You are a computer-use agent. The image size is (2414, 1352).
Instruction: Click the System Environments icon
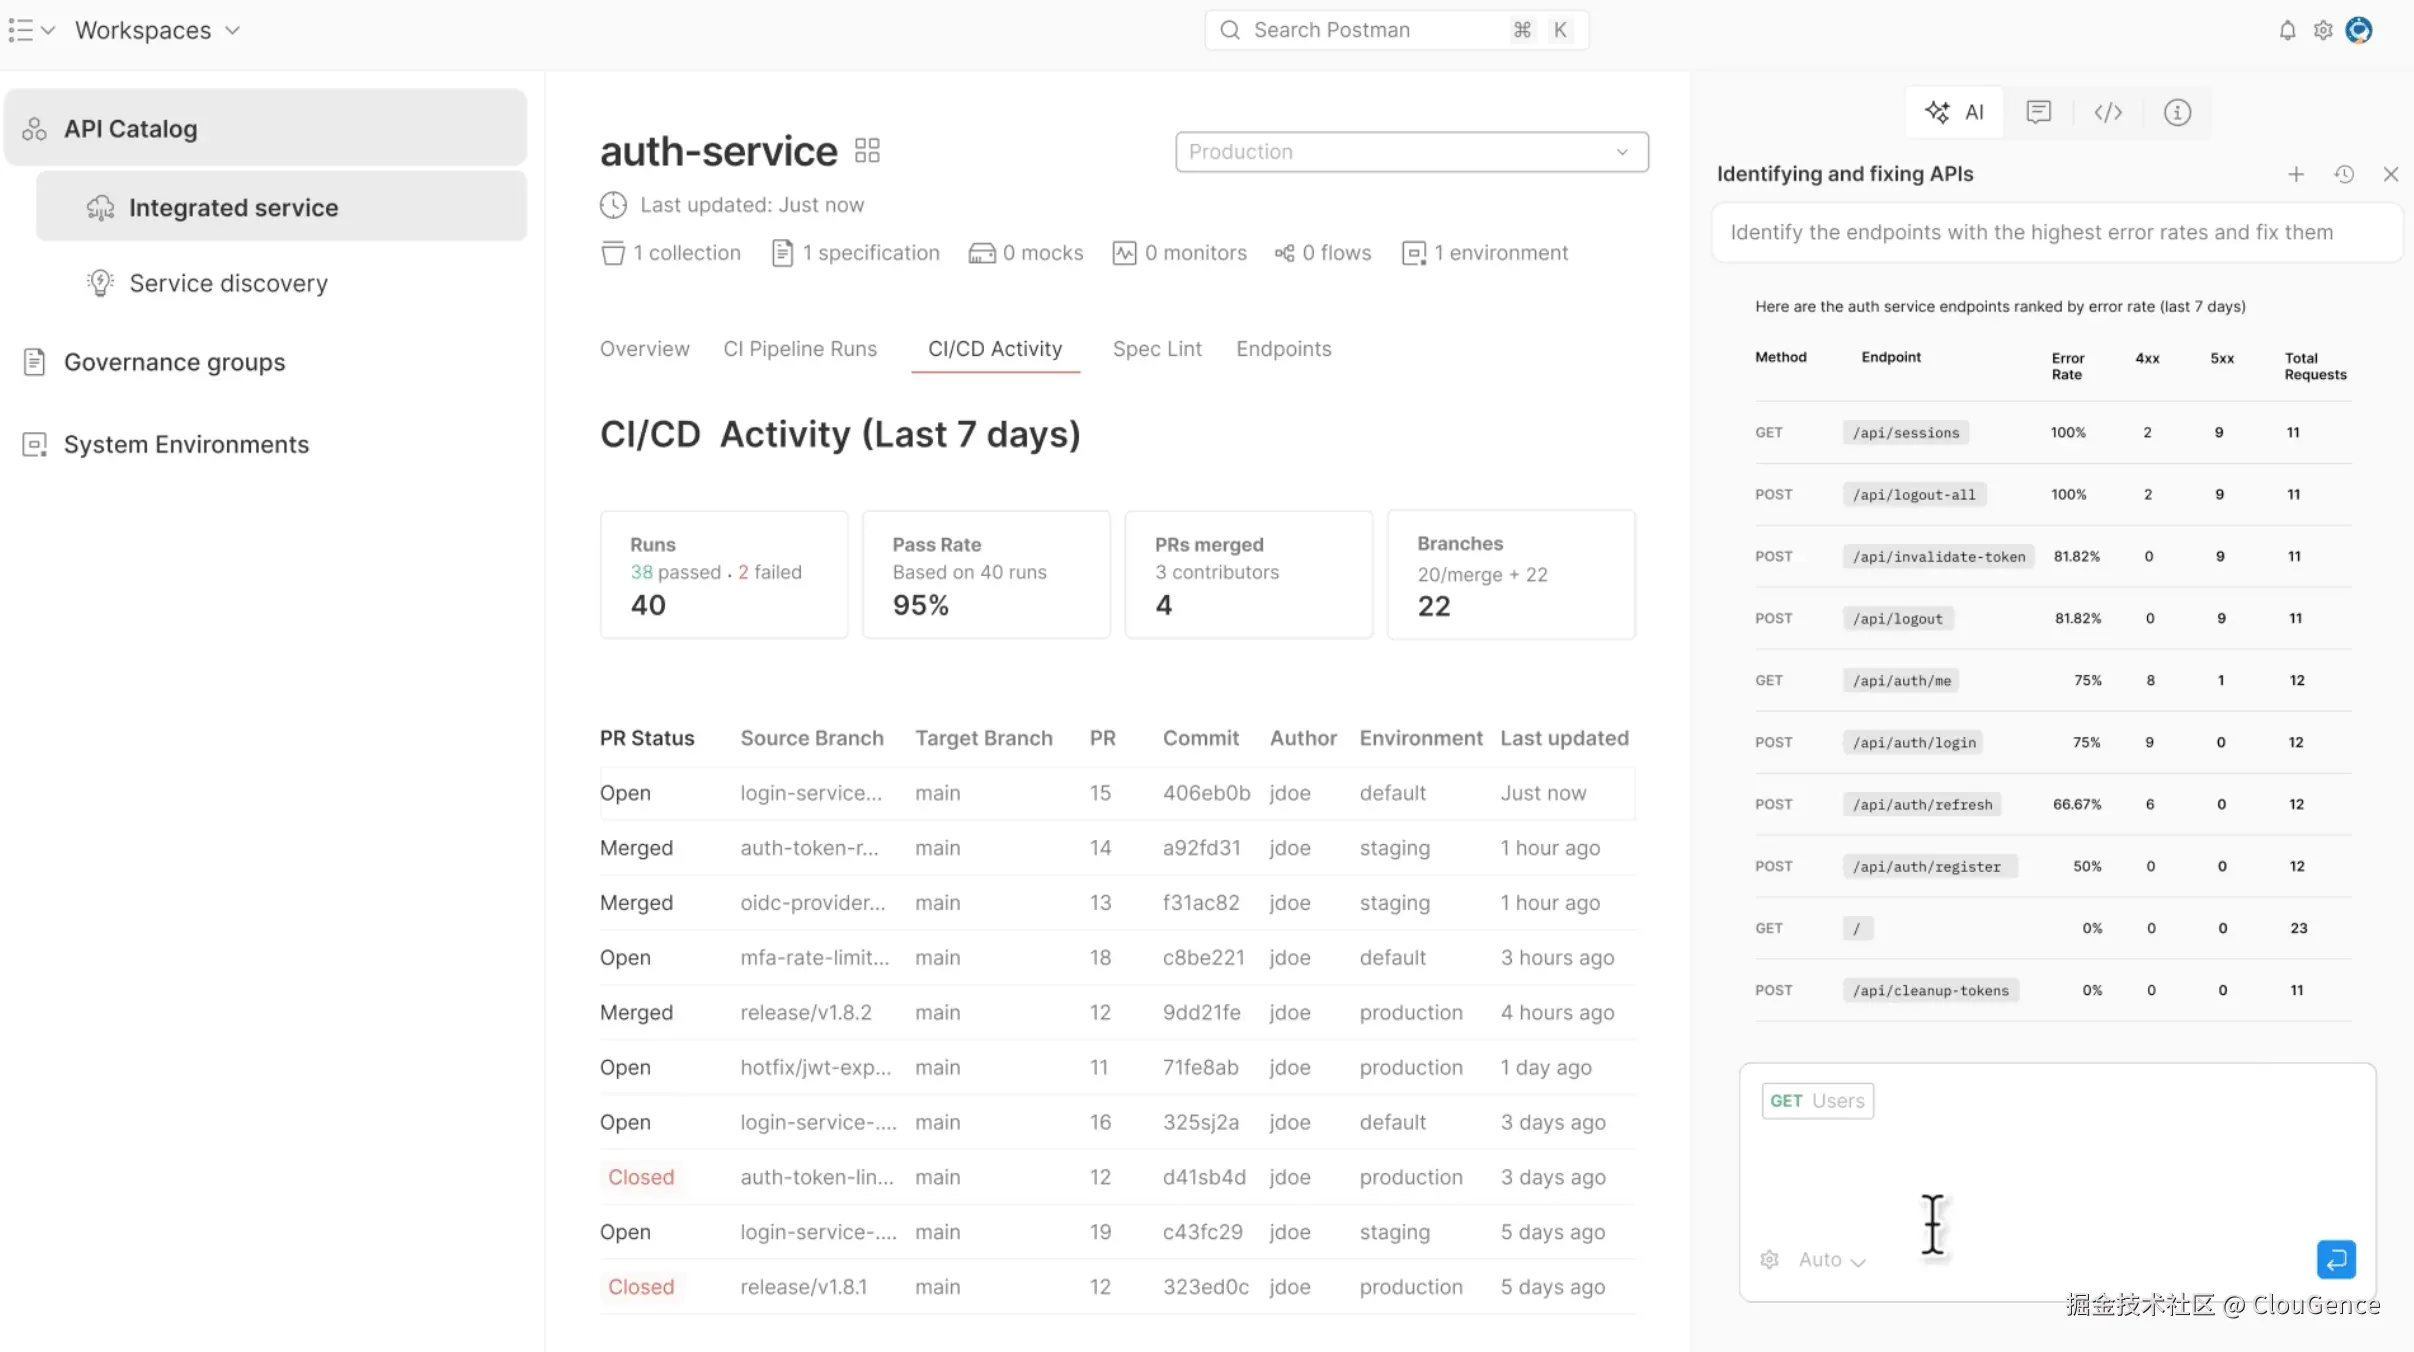point(35,444)
